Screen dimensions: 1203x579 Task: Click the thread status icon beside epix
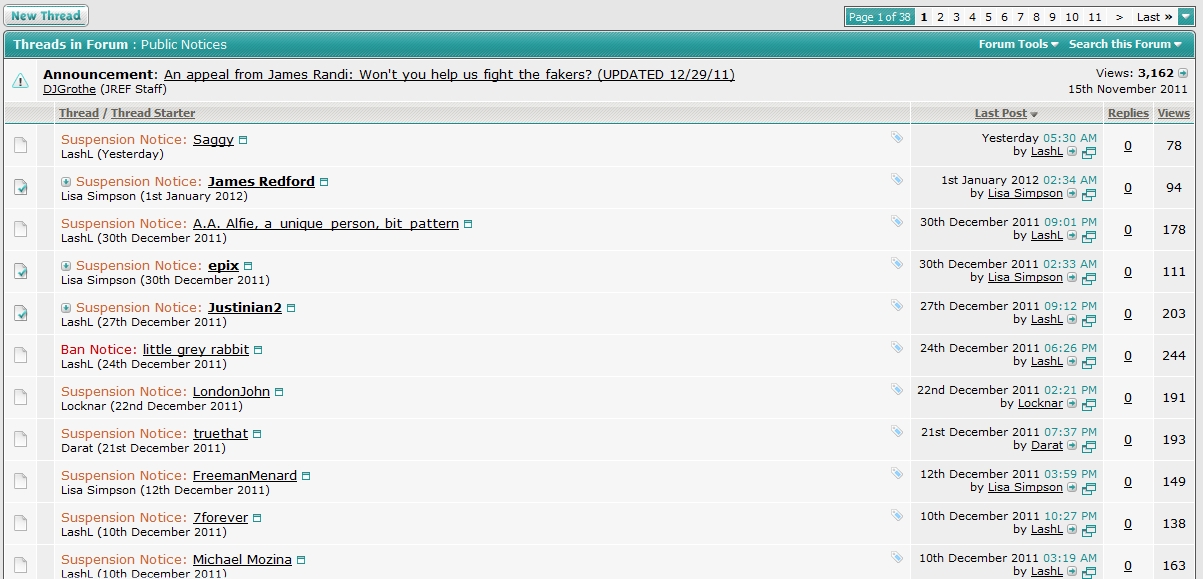(20, 271)
